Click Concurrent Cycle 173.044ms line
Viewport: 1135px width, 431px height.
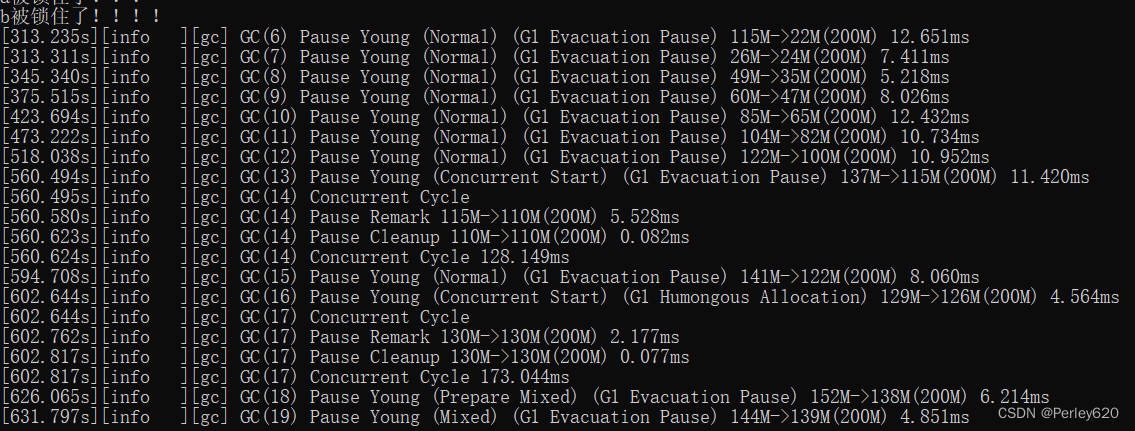285,377
